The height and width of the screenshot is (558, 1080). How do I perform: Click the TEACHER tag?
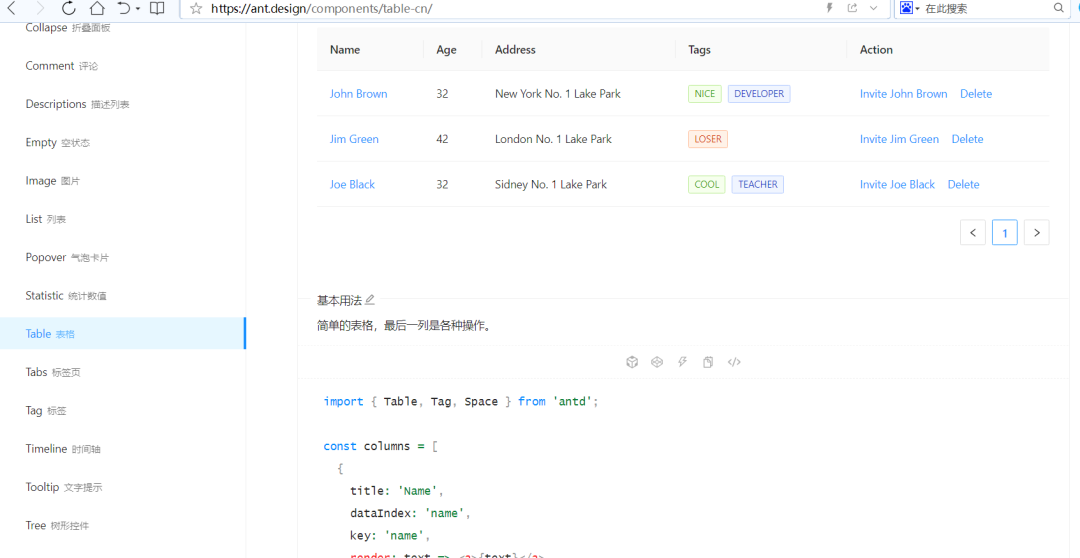point(758,185)
